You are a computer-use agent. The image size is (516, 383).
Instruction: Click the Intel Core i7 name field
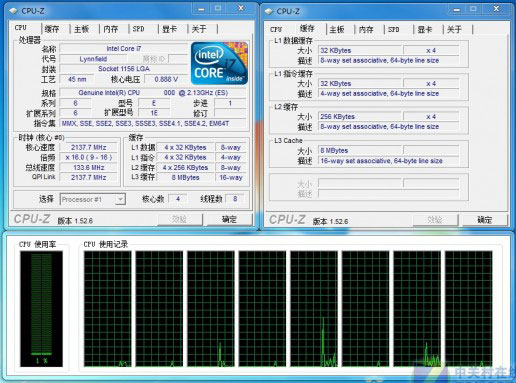(x=124, y=49)
